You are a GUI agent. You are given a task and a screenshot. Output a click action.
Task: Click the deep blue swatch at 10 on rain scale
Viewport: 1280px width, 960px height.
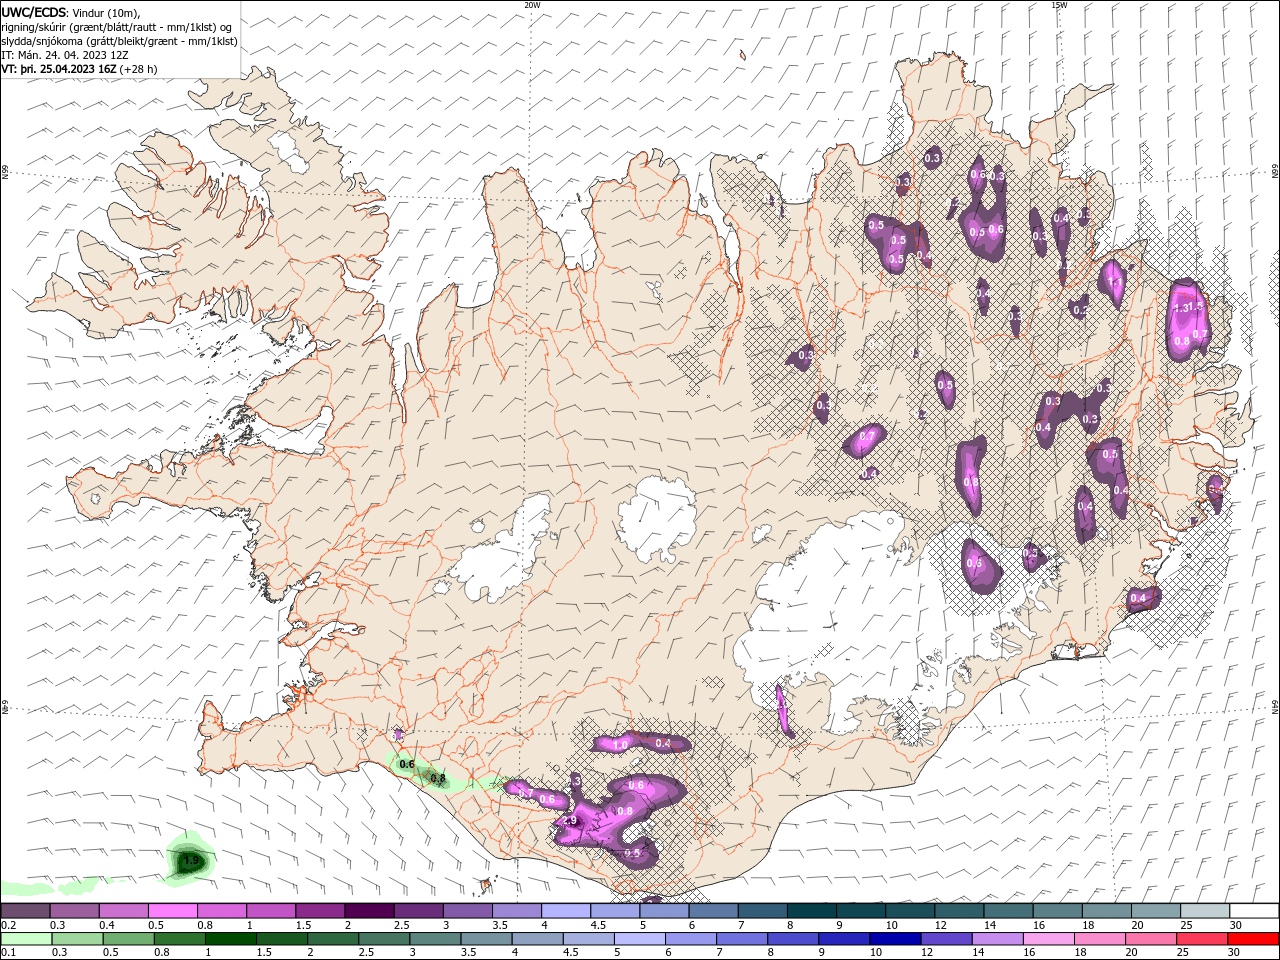coord(894,938)
